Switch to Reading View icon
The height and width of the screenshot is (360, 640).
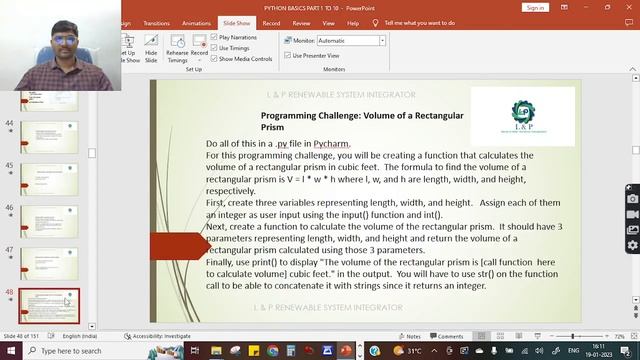519,336
